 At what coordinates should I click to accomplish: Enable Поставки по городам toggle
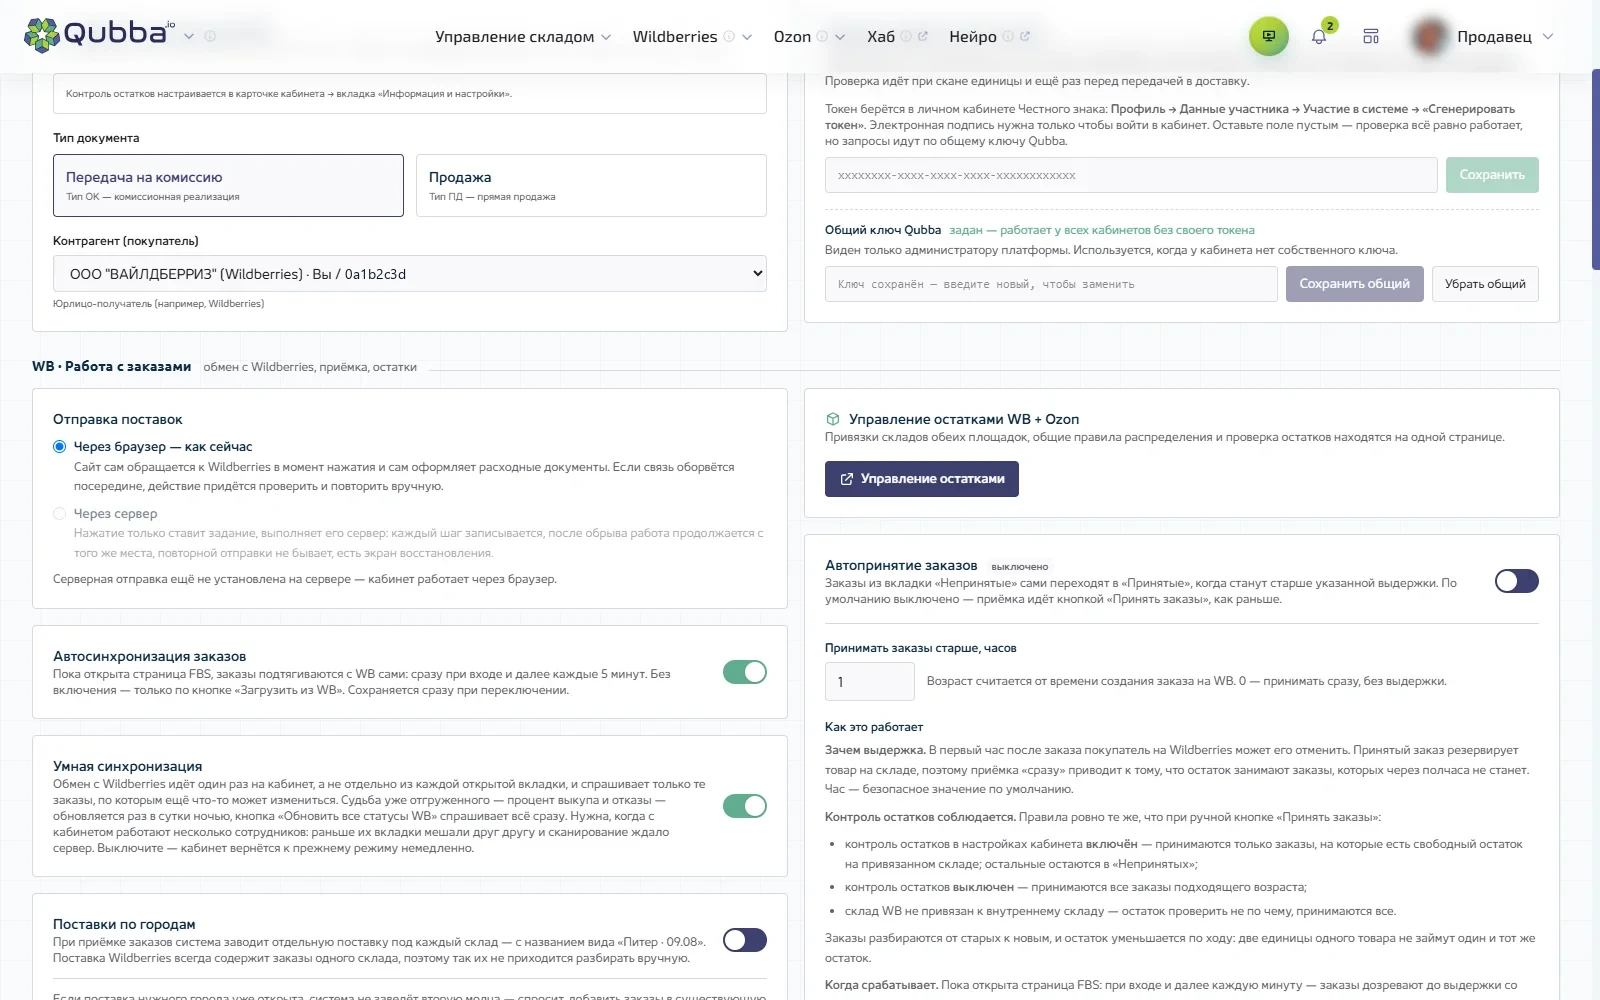click(745, 940)
